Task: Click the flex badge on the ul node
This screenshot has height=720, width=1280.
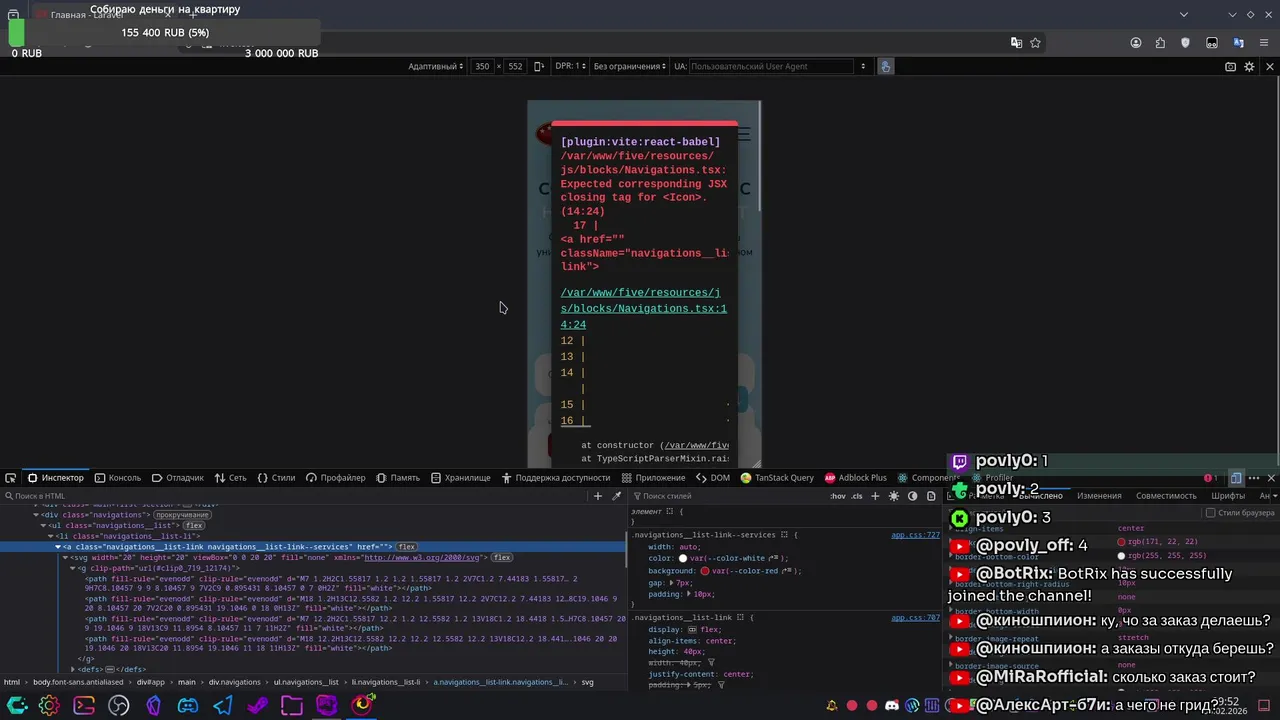Action: (193, 525)
